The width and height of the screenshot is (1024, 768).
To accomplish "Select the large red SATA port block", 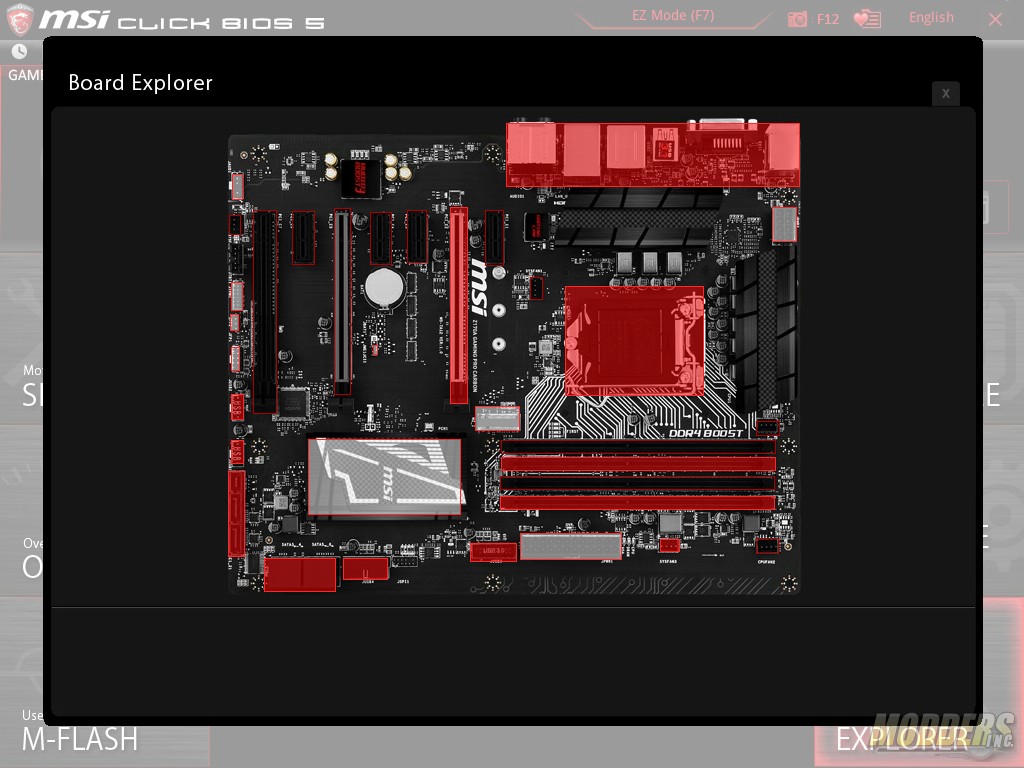I will pos(300,574).
